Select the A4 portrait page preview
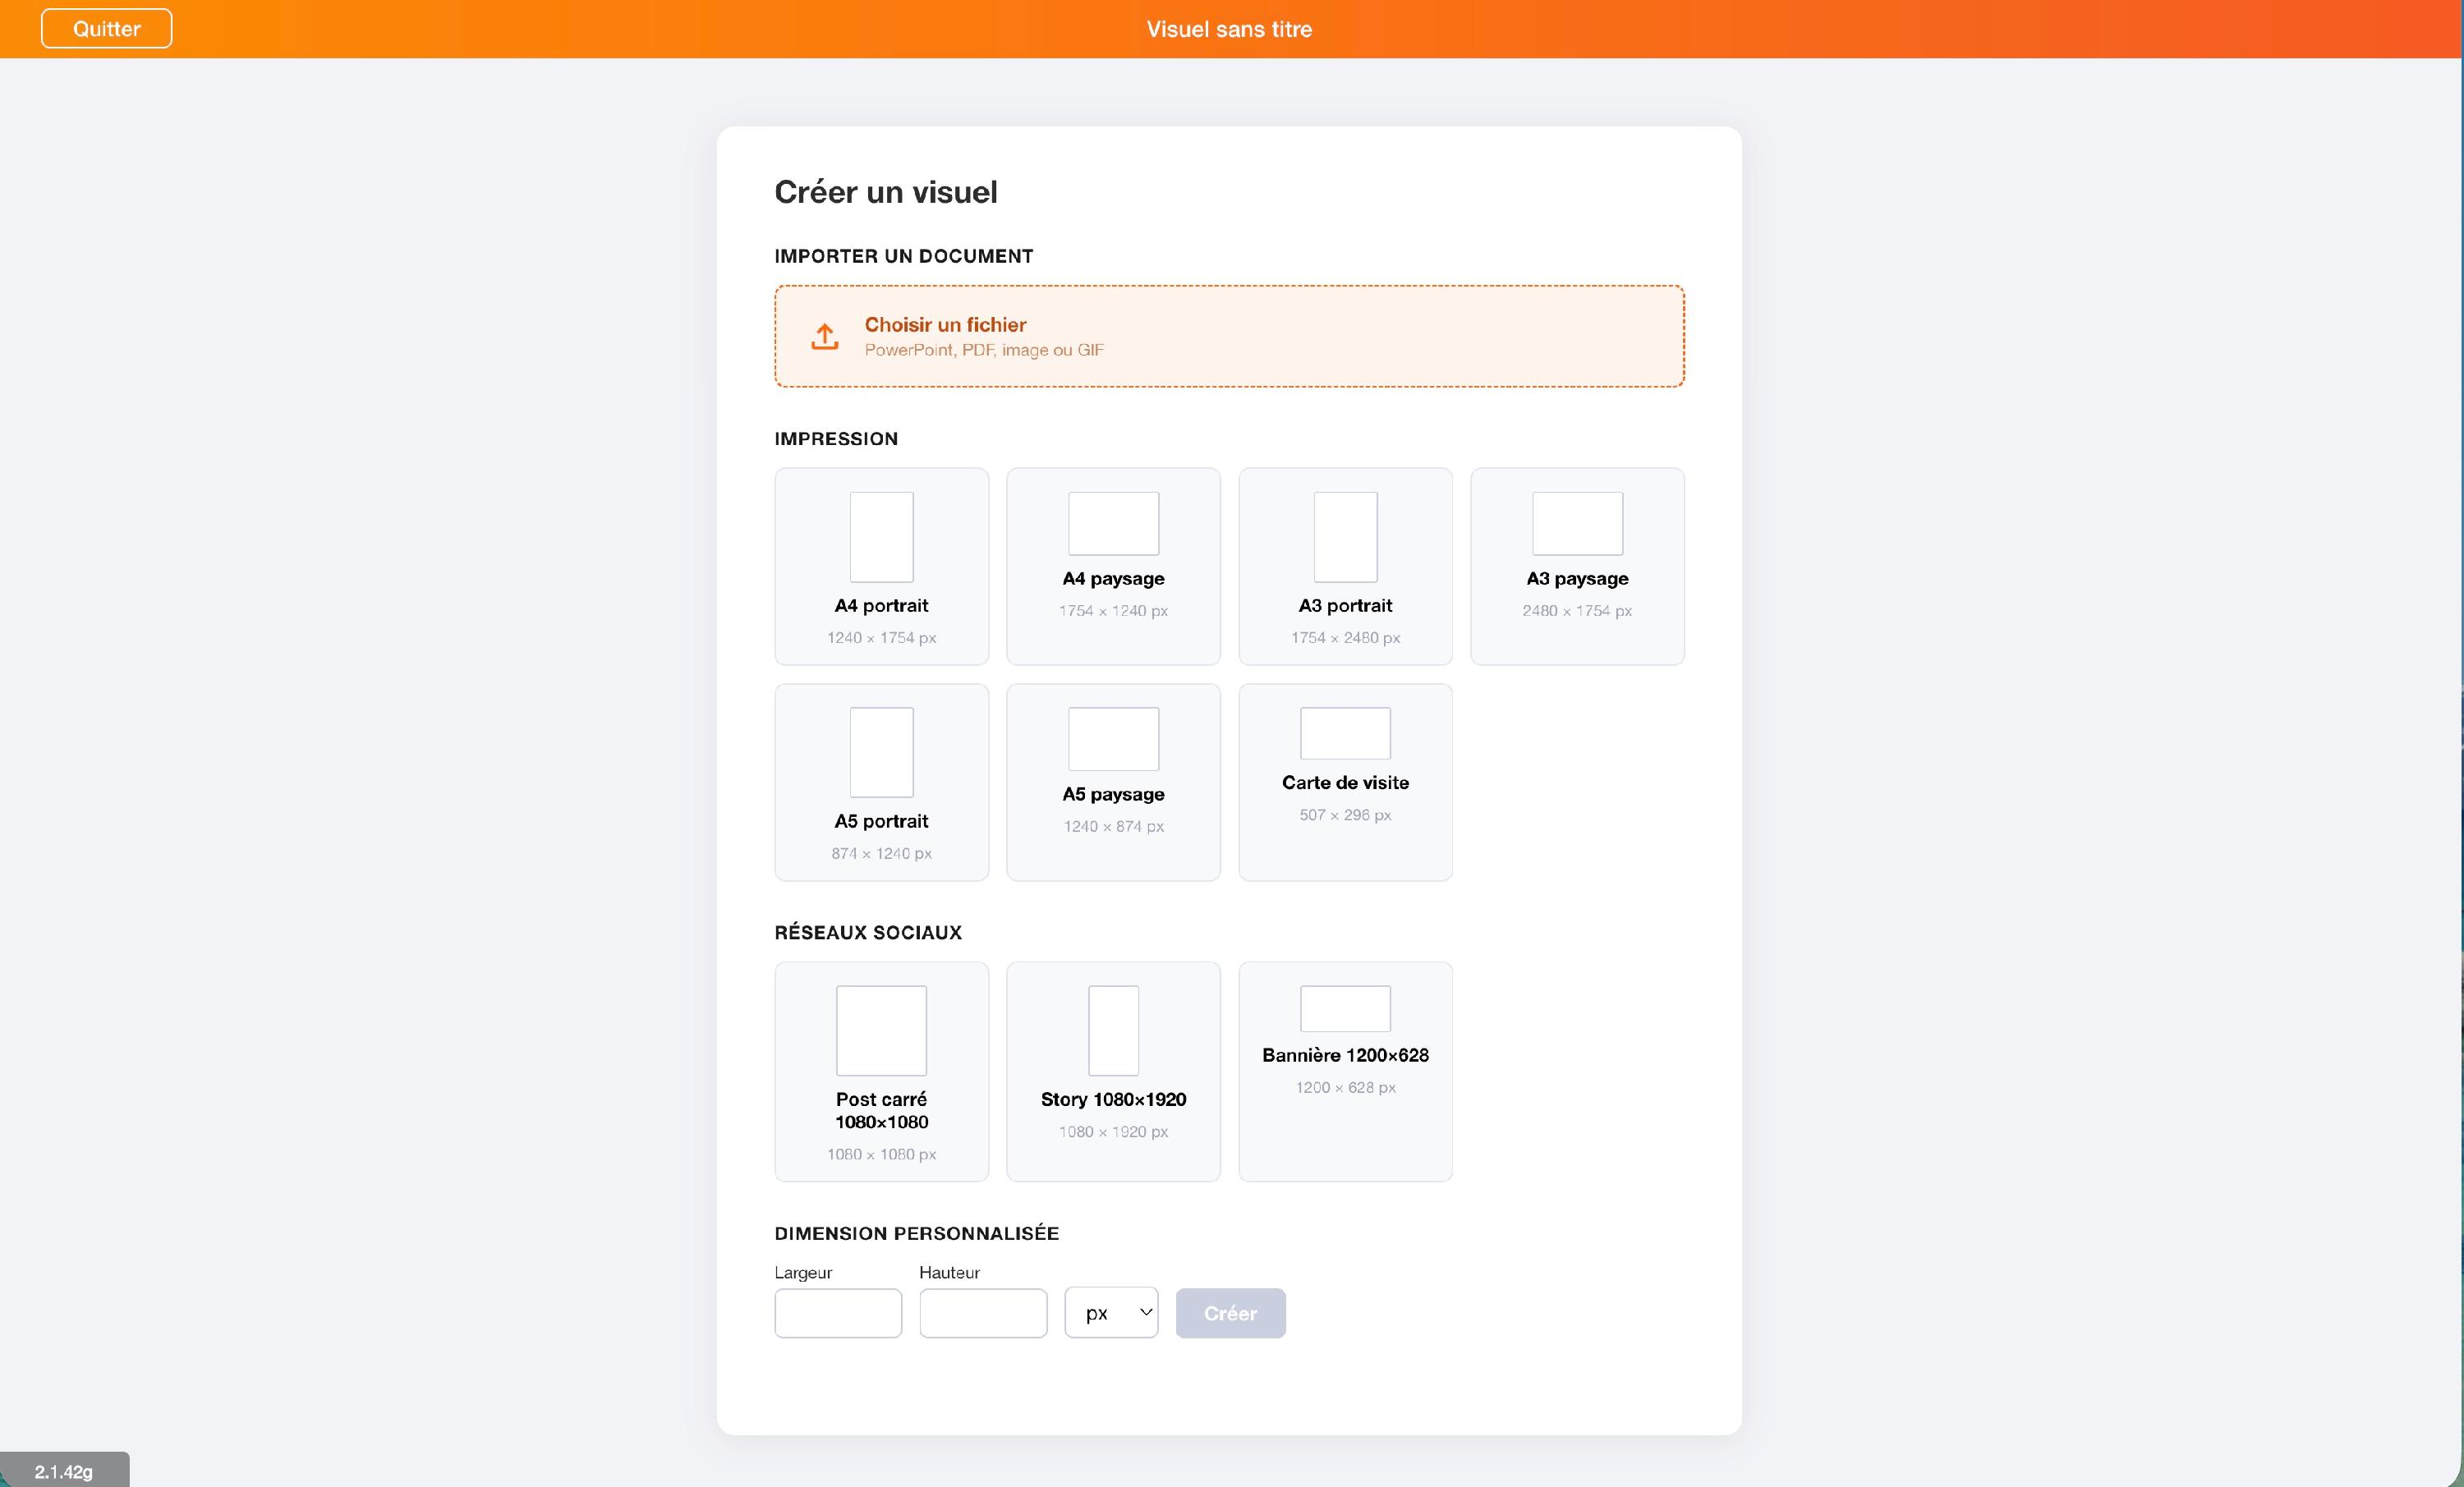 [x=881, y=537]
